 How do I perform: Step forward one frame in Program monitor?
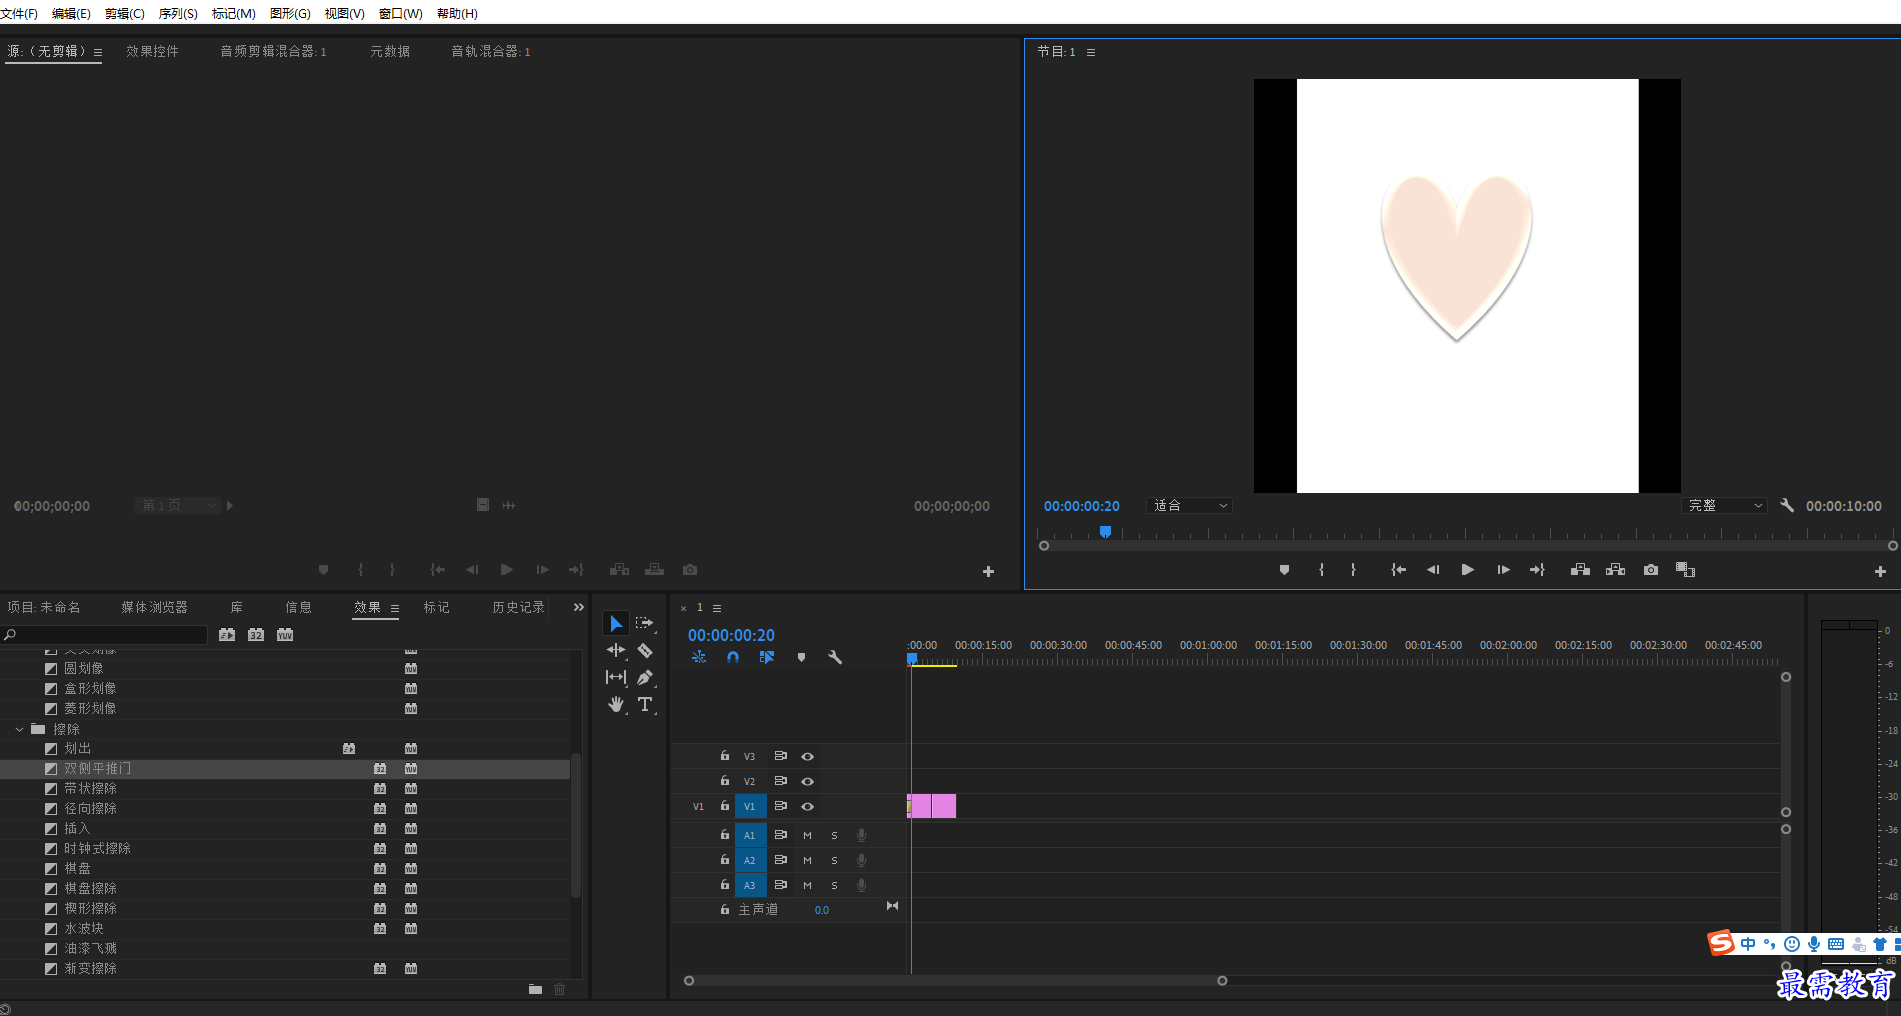tap(1503, 570)
